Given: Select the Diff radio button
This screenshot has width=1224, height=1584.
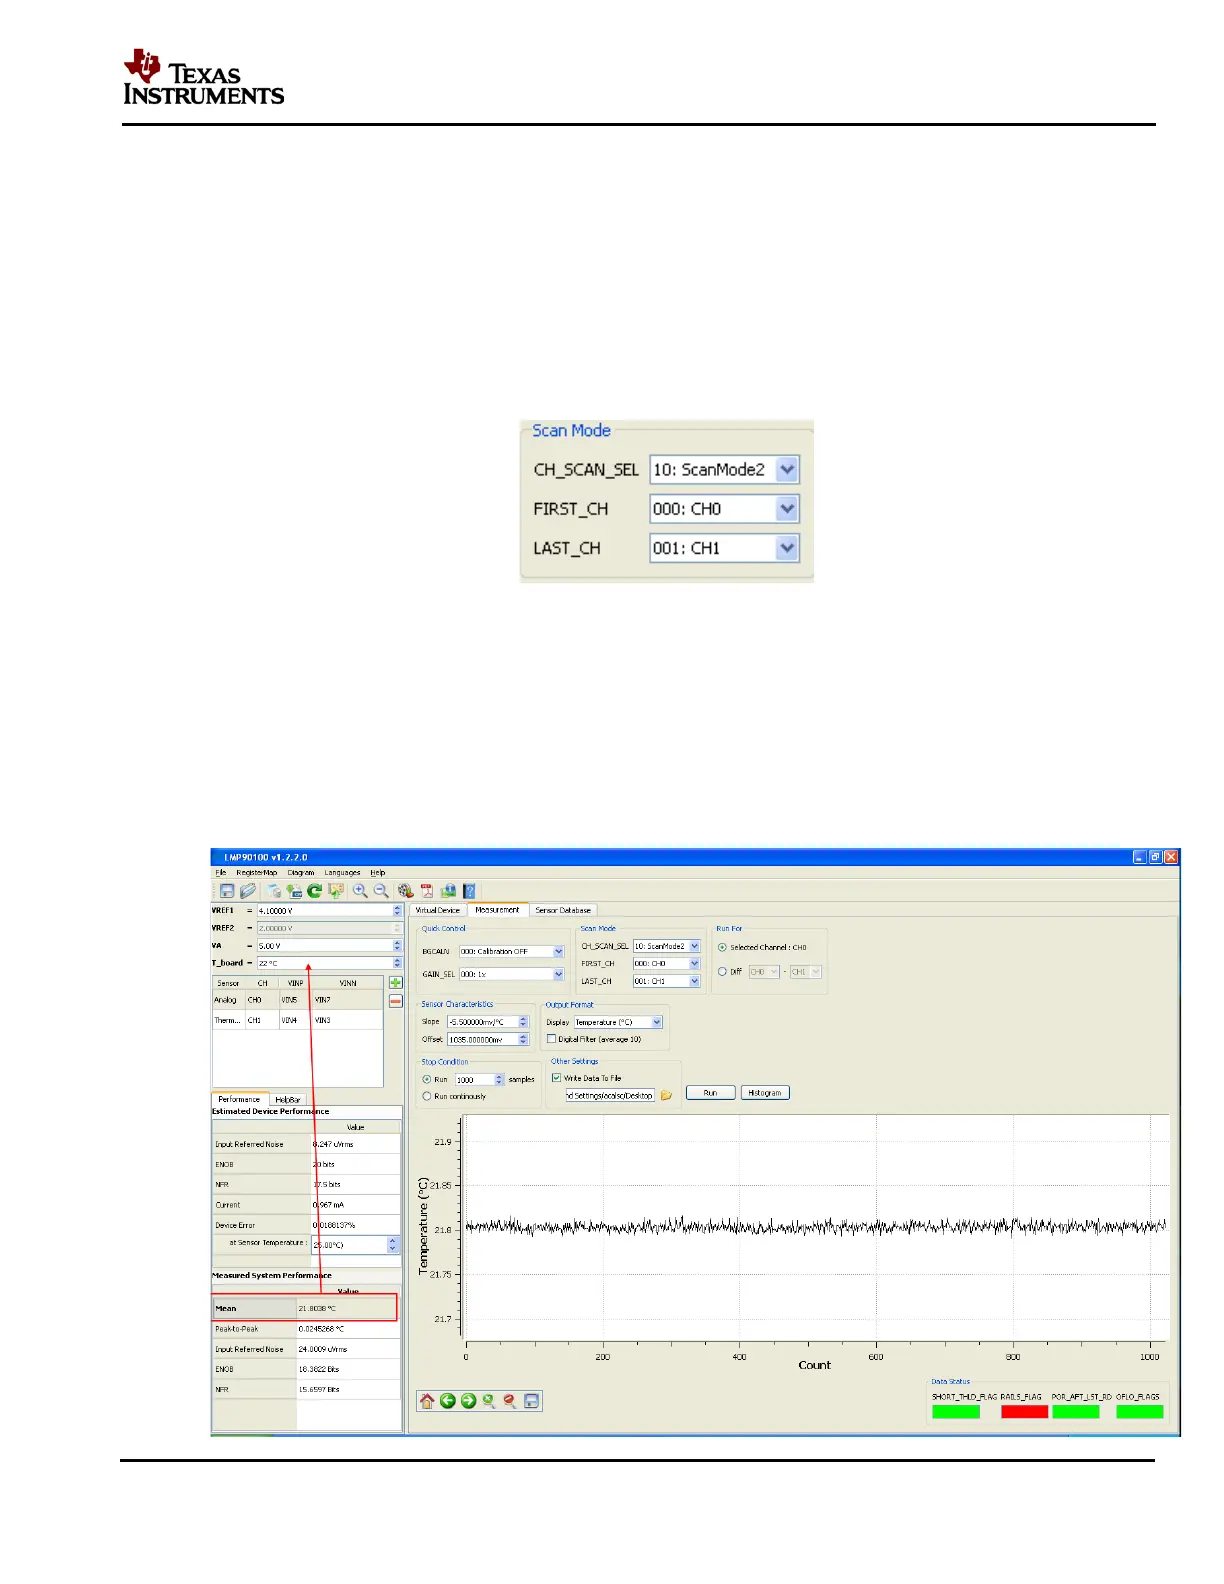Looking at the screenshot, I should tap(722, 971).
